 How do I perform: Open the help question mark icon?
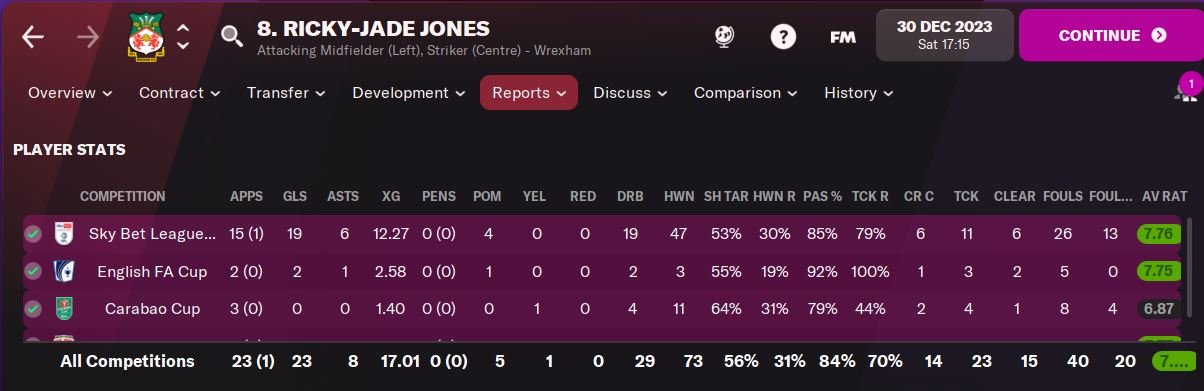(x=783, y=36)
